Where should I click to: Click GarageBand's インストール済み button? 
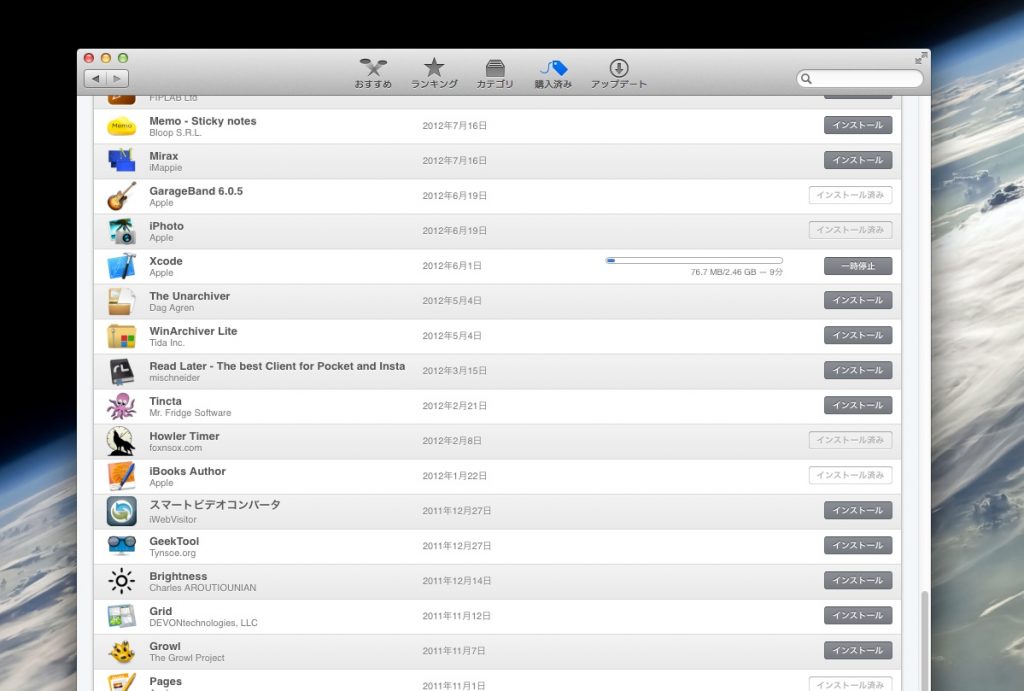850,195
